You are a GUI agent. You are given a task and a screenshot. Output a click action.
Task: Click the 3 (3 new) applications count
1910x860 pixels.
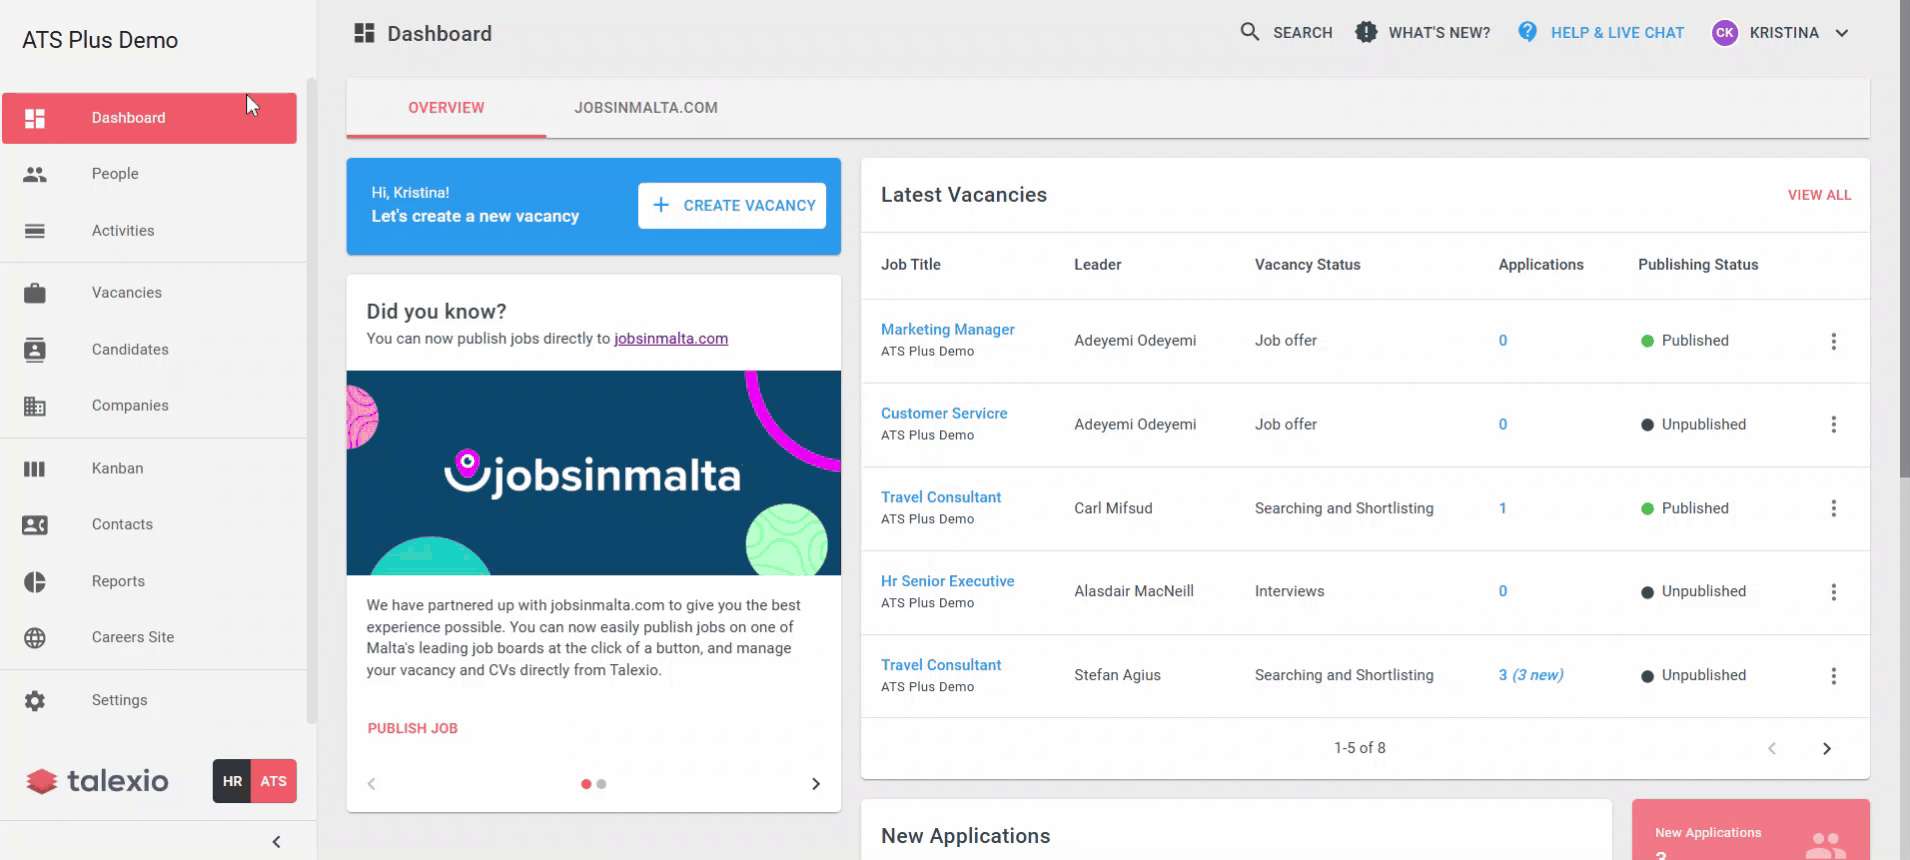pyautogui.click(x=1531, y=676)
